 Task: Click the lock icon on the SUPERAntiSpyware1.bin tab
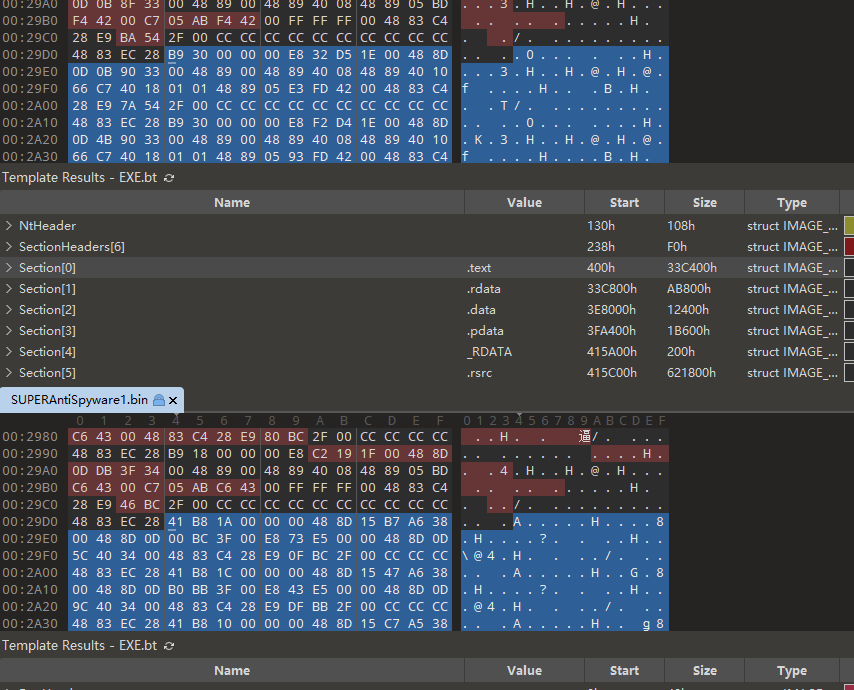pyautogui.click(x=158, y=400)
